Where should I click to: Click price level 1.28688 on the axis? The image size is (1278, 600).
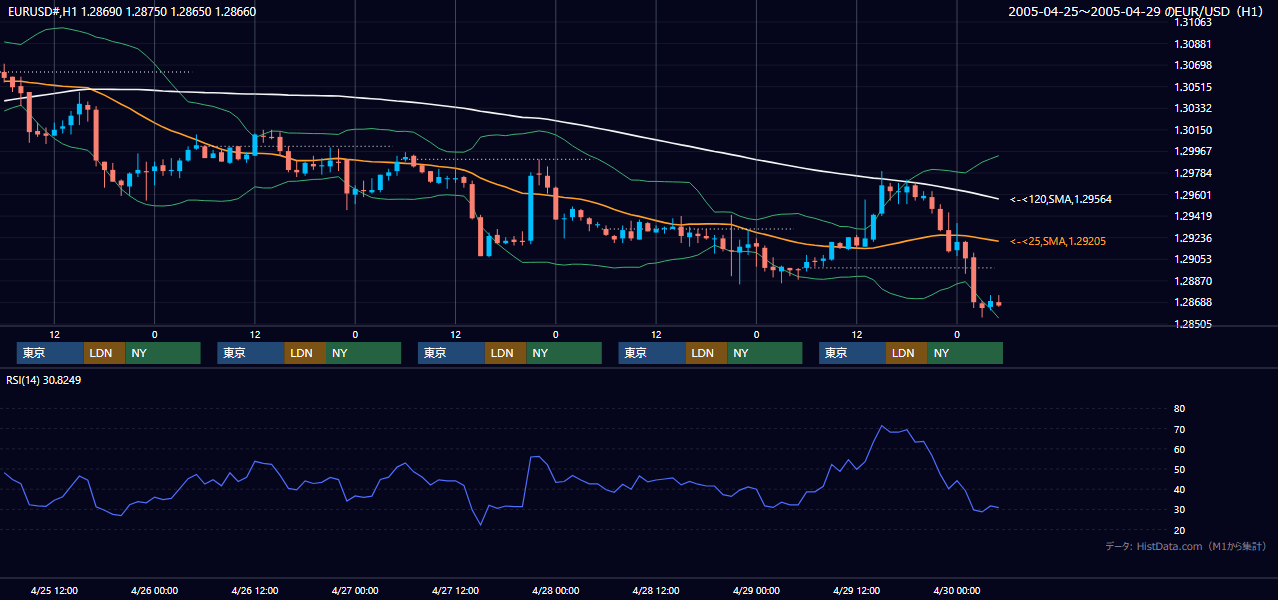(1192, 302)
